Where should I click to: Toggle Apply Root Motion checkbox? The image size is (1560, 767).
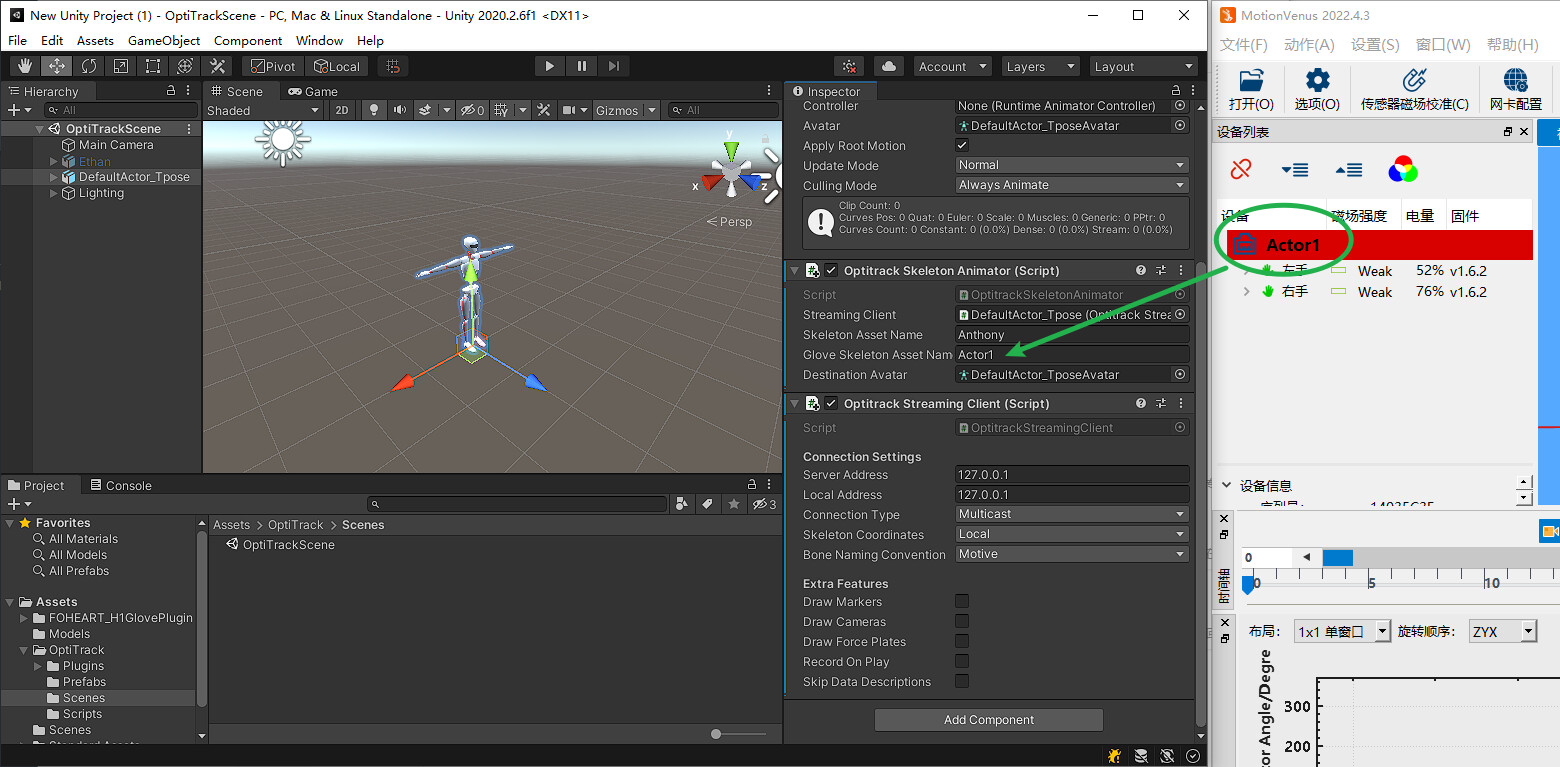pyautogui.click(x=962, y=145)
